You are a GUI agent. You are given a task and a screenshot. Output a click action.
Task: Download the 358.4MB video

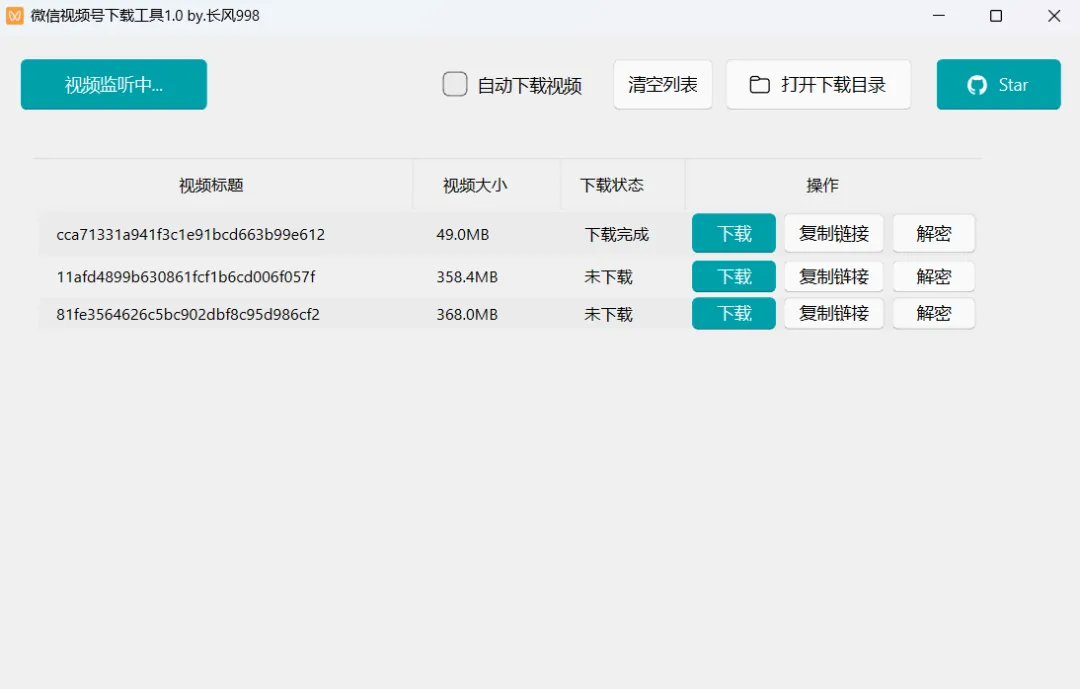click(x=733, y=276)
